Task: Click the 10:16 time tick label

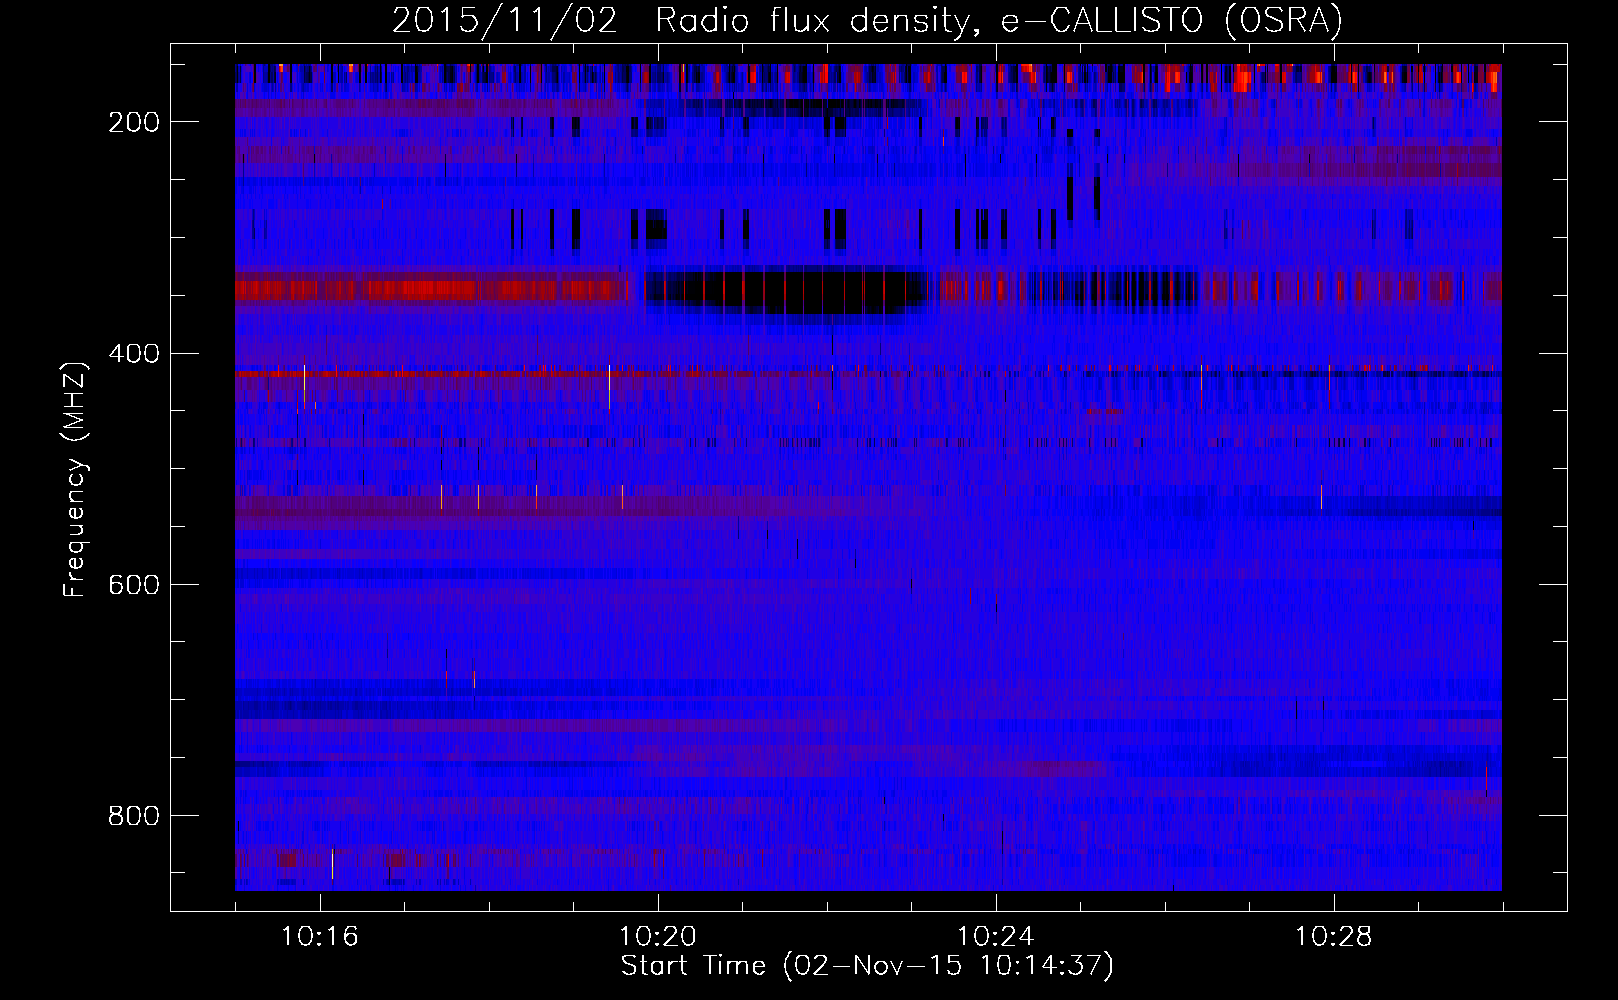Action: point(320,937)
